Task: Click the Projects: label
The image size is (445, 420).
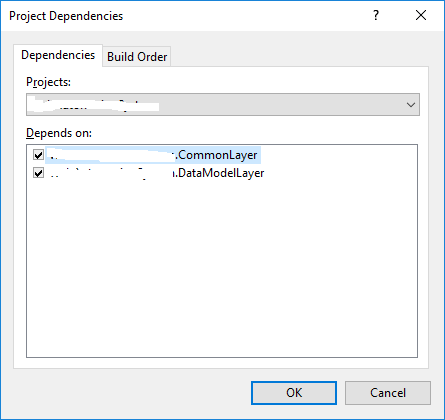Action: (x=48, y=82)
